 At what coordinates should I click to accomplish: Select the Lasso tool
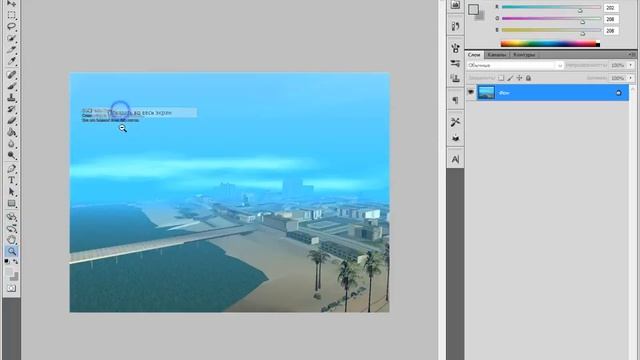click(11, 27)
